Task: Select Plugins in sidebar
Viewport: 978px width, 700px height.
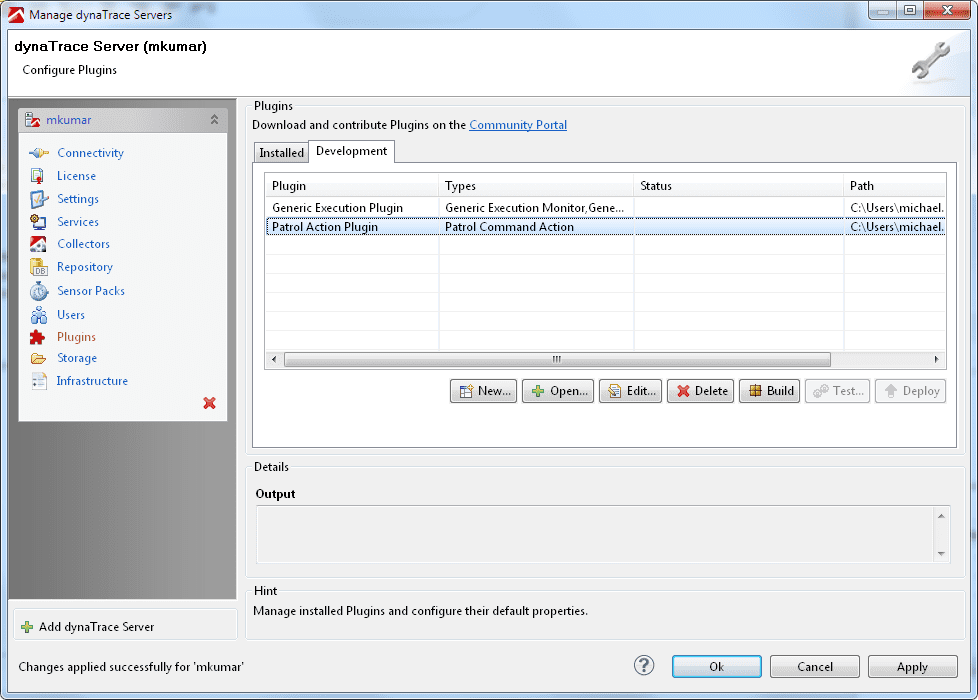Action: coord(76,337)
